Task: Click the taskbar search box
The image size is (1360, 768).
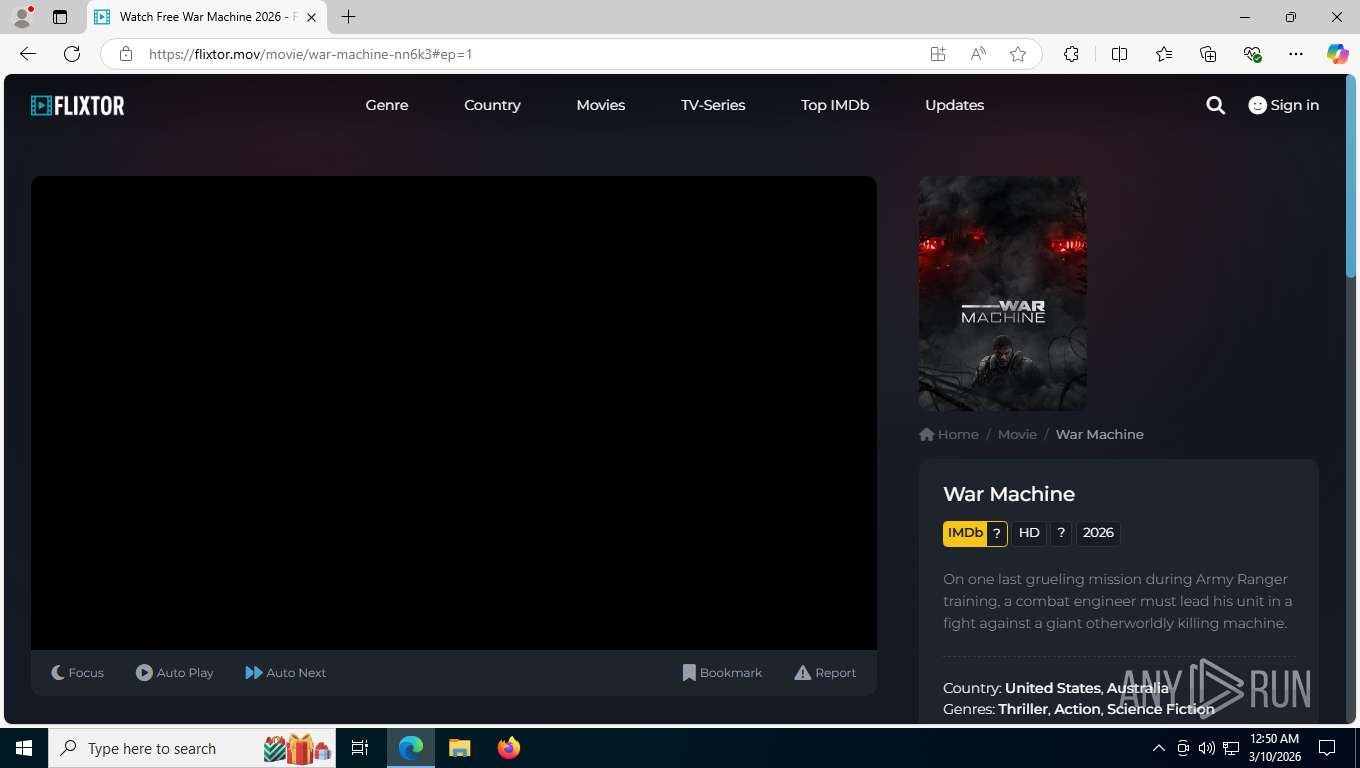Action: pos(193,748)
